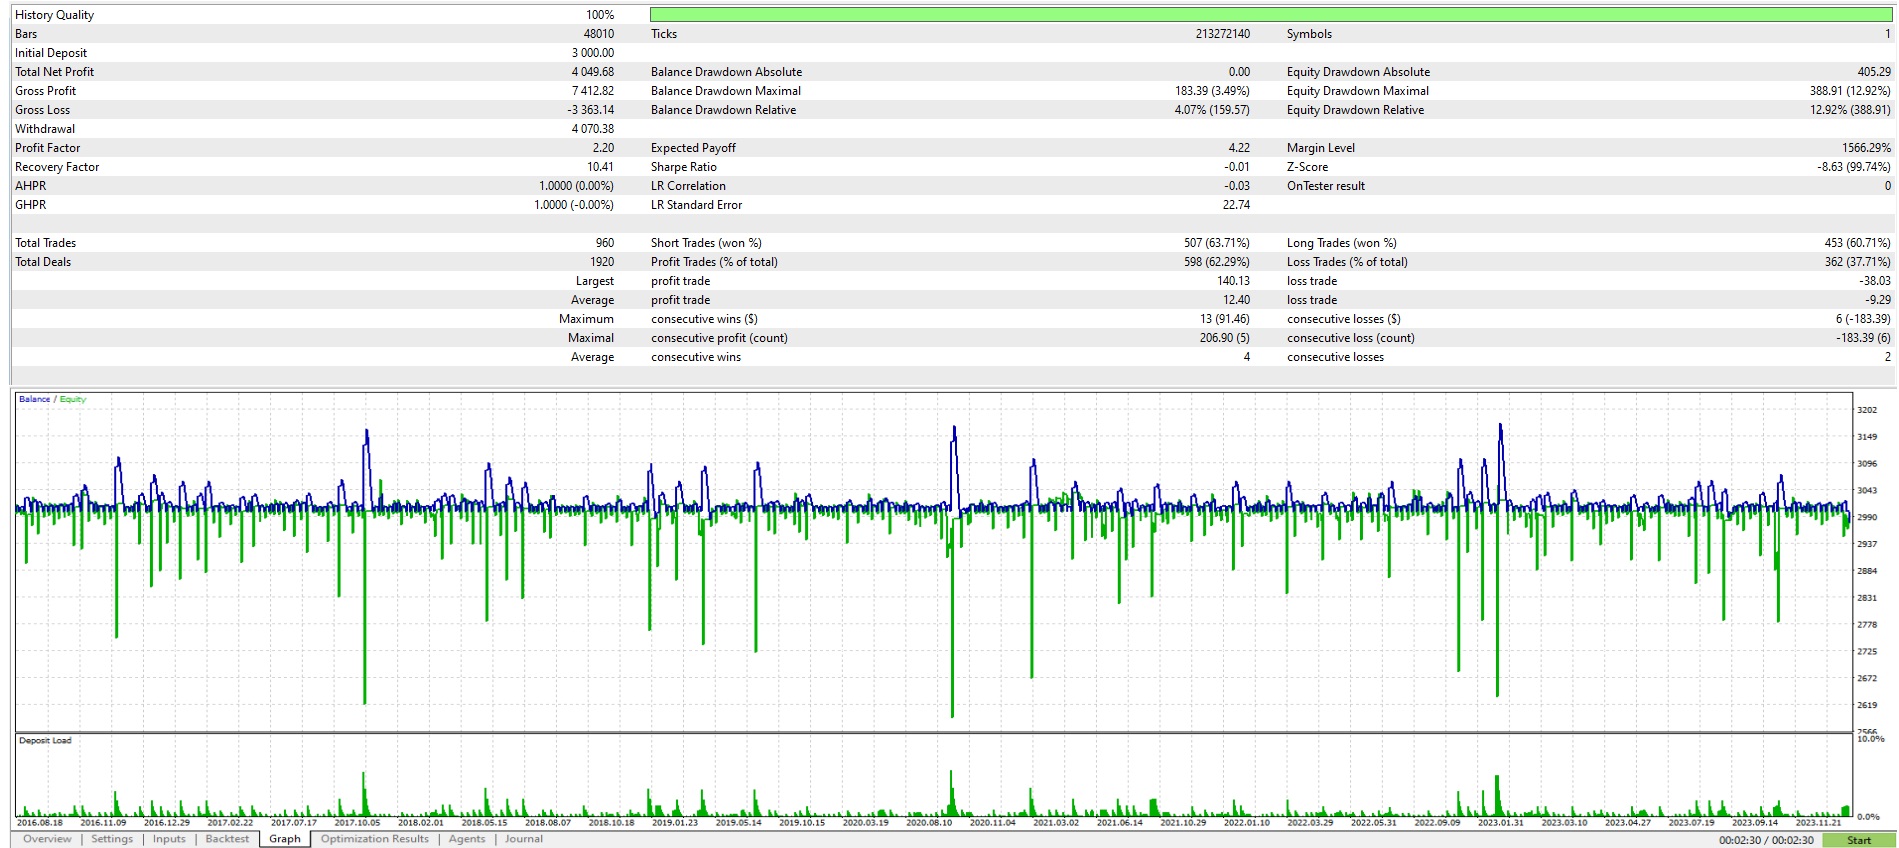
Task: Click the Balance Drawdown Maximal value
Action: [1212, 91]
